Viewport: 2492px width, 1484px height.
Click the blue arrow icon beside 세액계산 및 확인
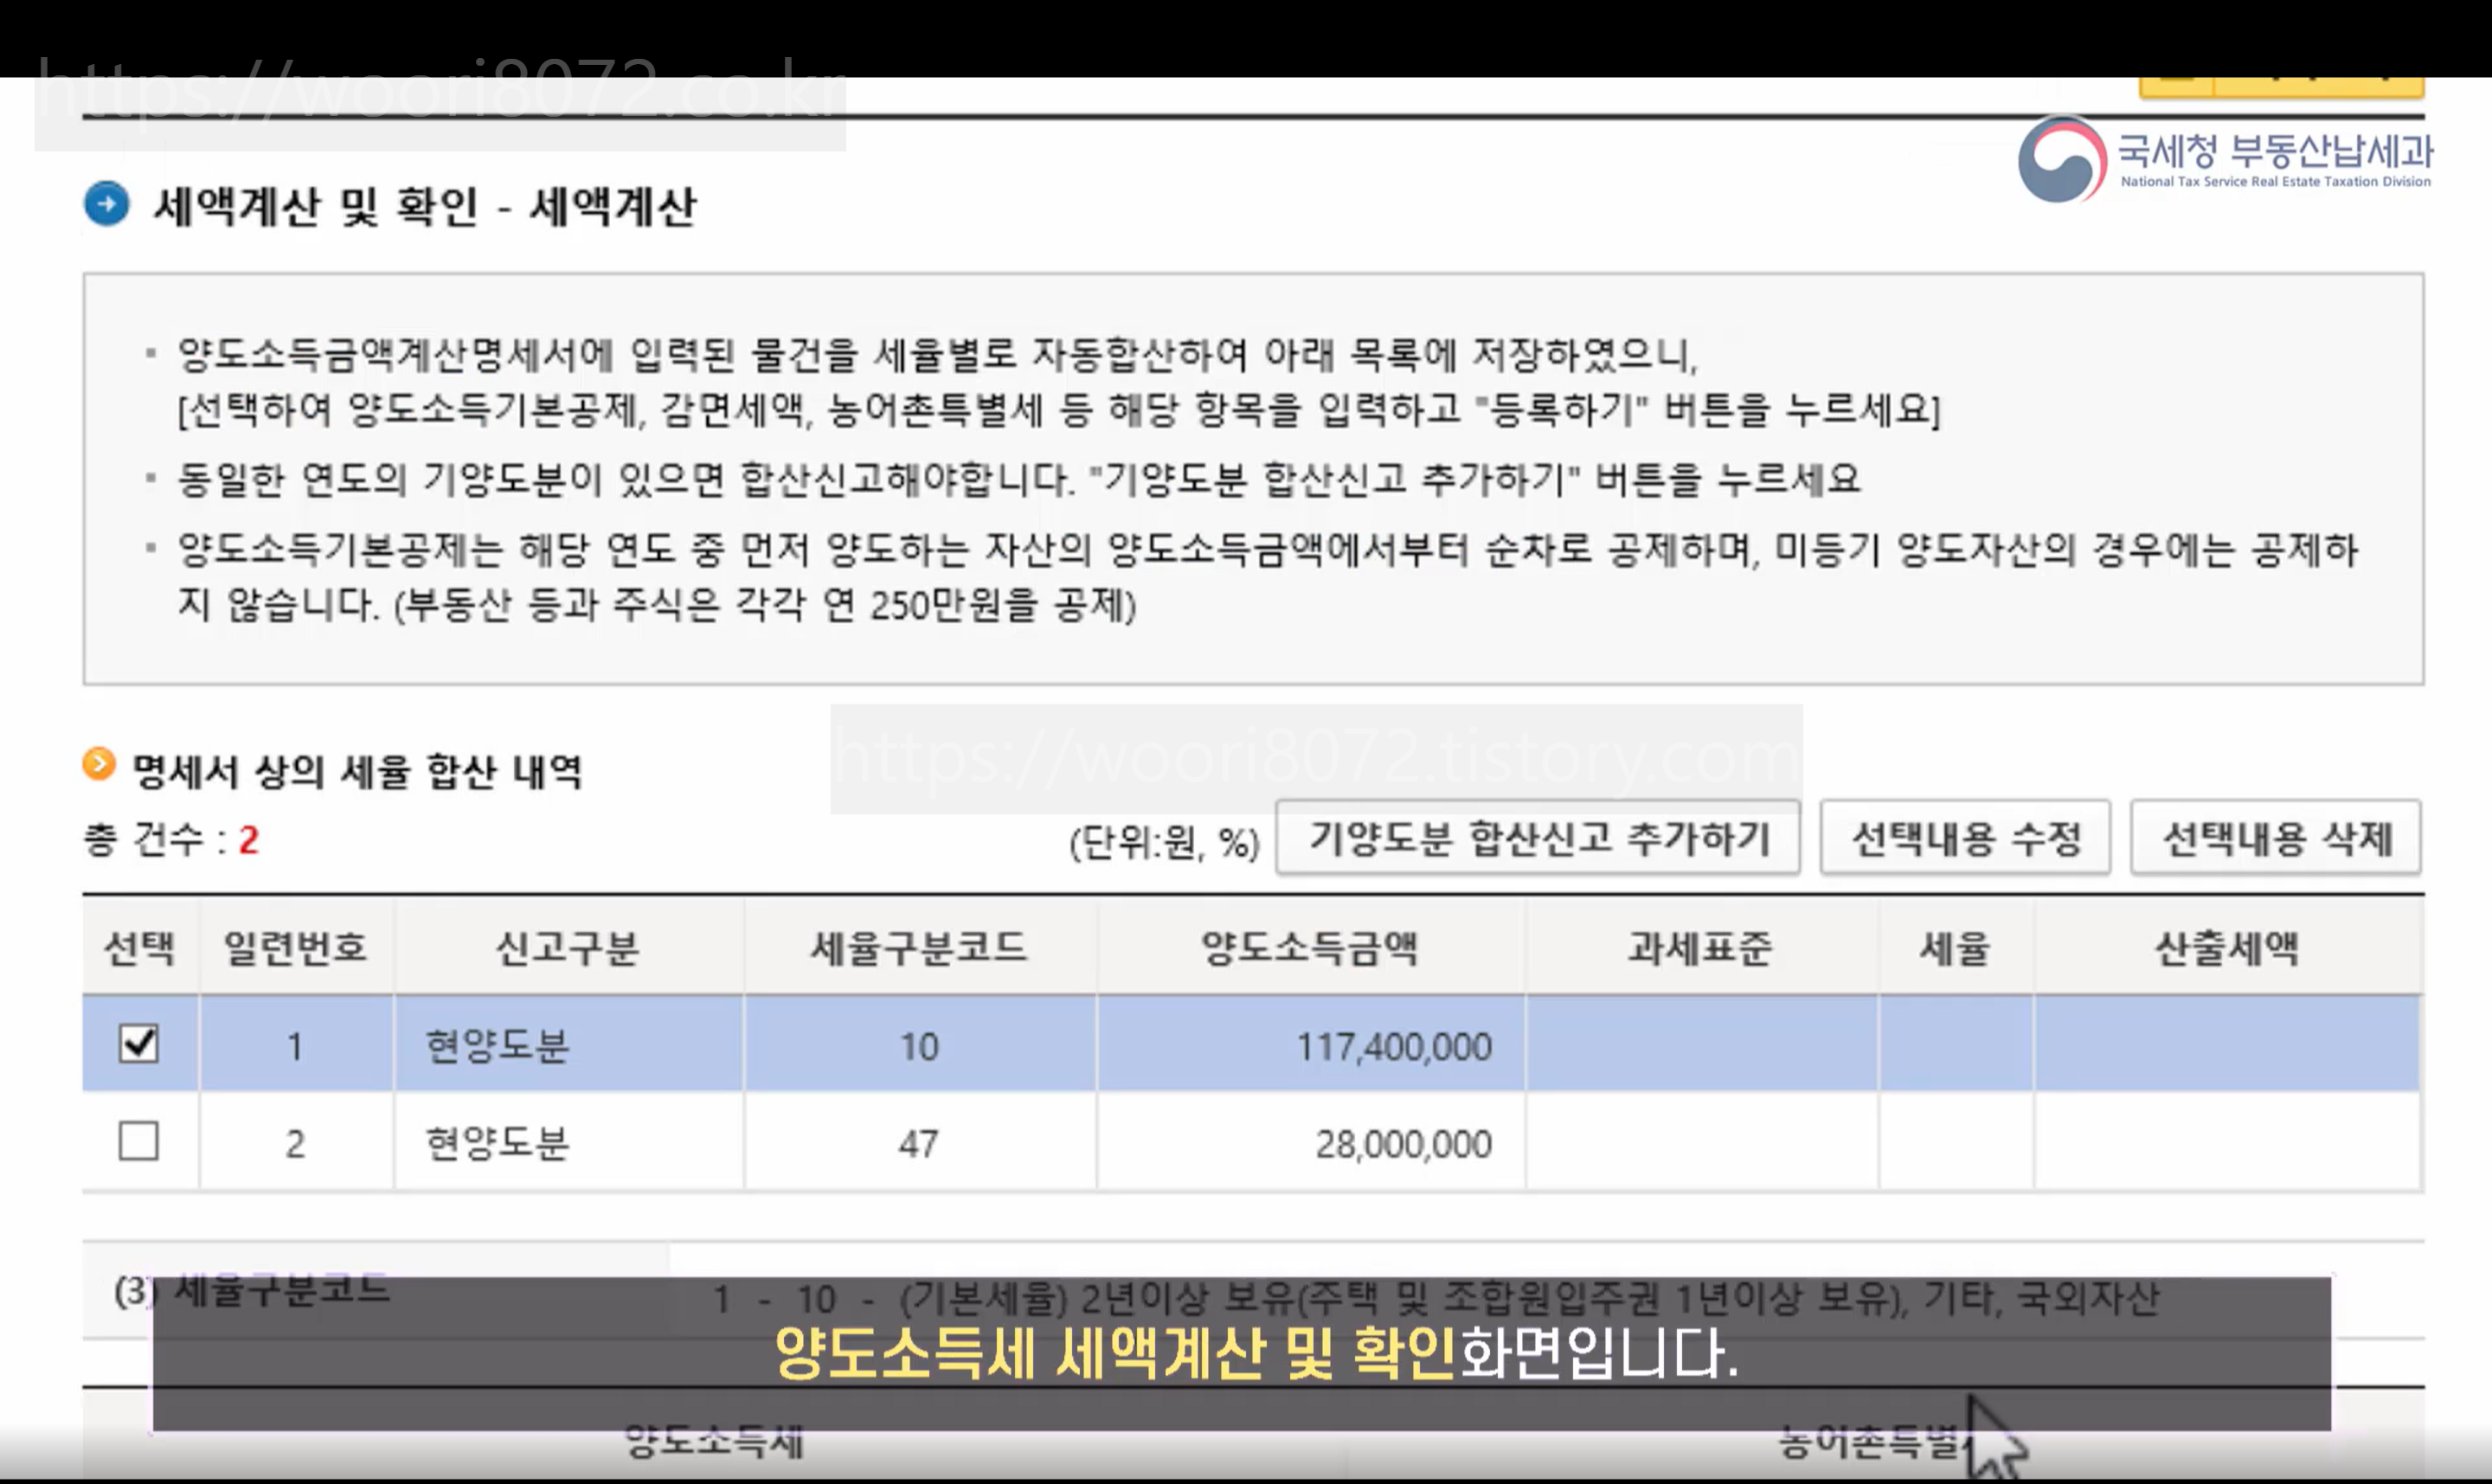pos(106,204)
